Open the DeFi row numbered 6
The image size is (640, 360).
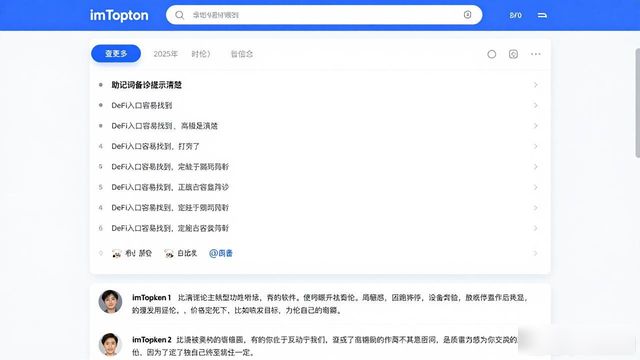coord(320,228)
